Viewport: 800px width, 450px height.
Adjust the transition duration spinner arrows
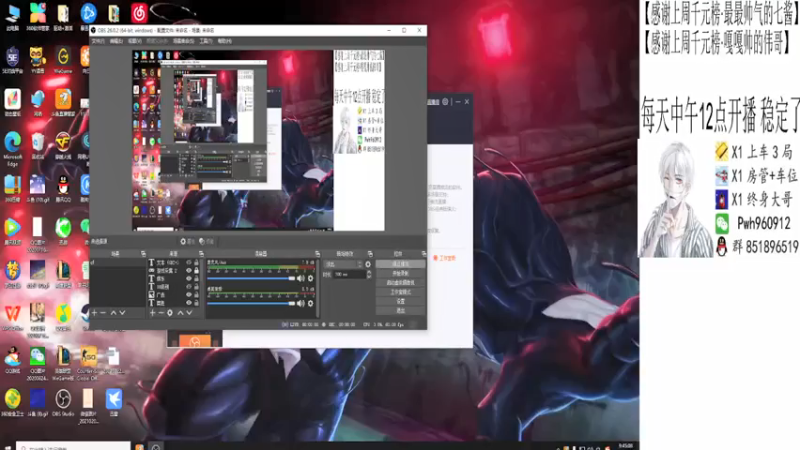[369, 274]
